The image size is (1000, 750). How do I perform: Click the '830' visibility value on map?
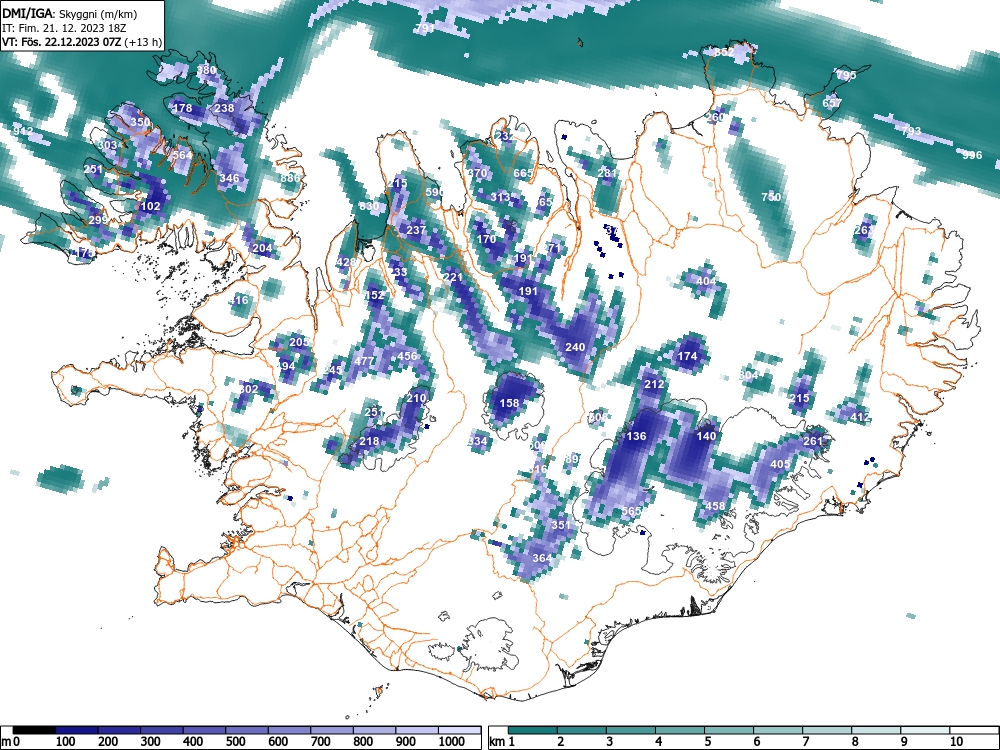pyautogui.click(x=369, y=206)
